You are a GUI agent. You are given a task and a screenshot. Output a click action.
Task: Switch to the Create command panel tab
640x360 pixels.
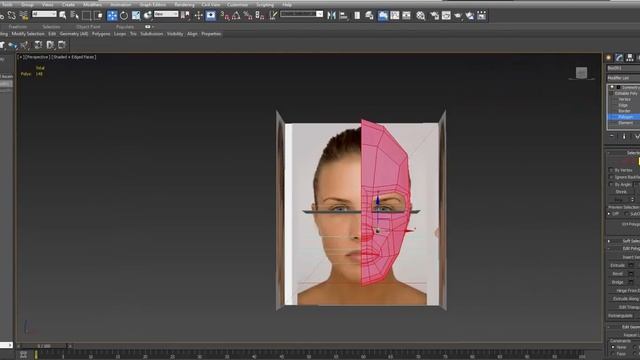[x=609, y=58]
